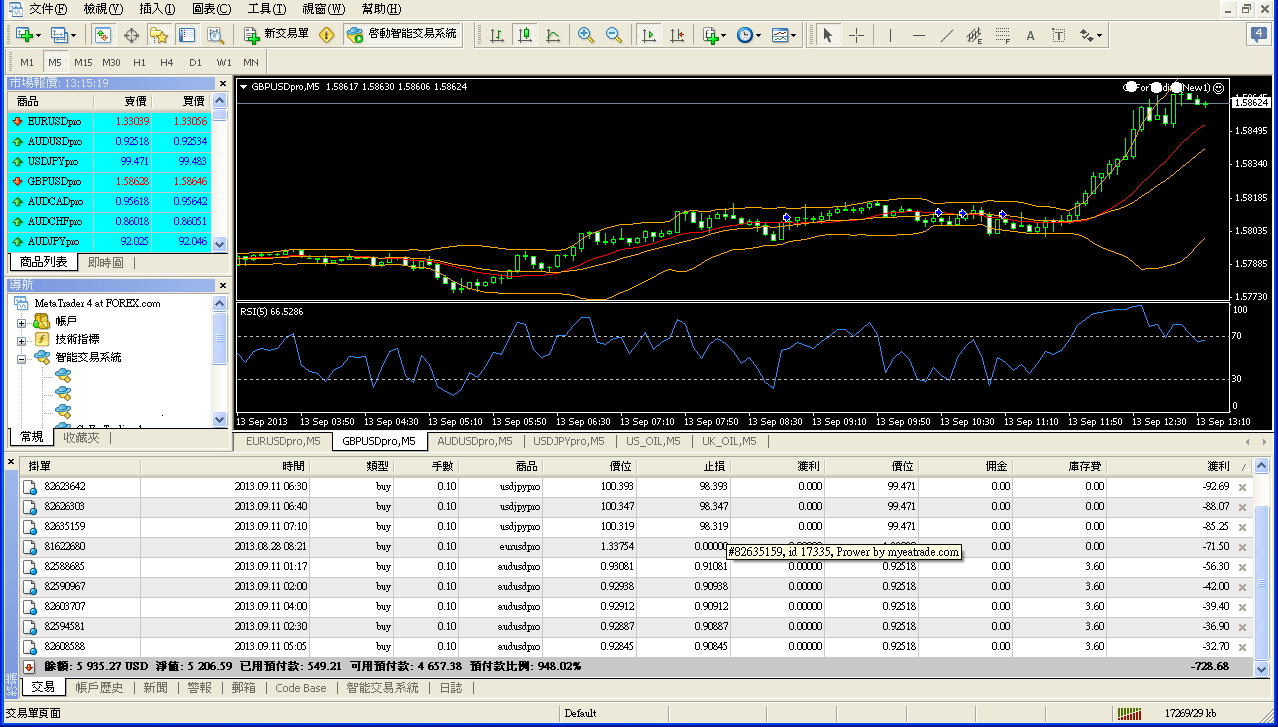Open the USDJPYpro,M5 chart tab

[569, 441]
